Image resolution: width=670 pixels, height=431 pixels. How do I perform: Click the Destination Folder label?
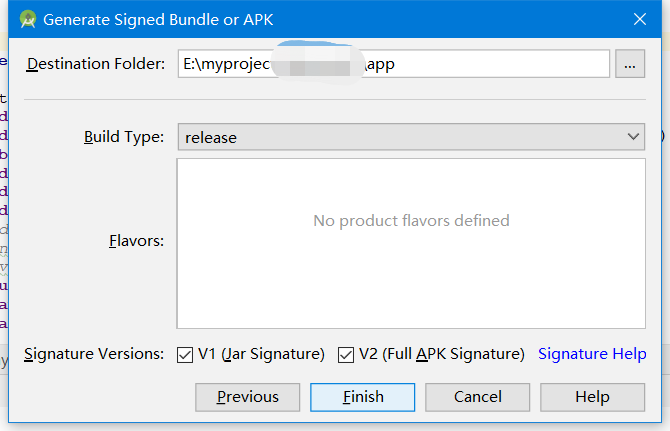pyautogui.click(x=96, y=64)
